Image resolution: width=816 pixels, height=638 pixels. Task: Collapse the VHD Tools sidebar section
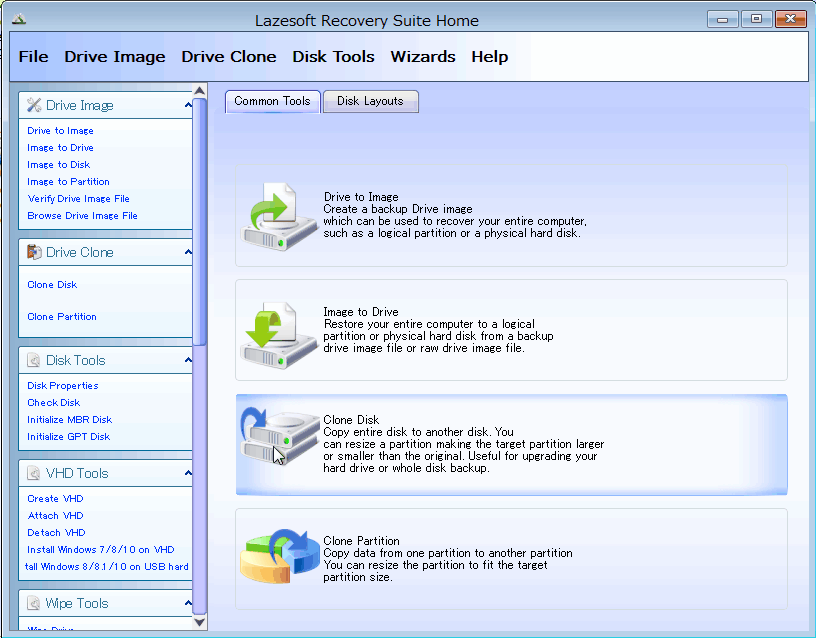pos(188,473)
